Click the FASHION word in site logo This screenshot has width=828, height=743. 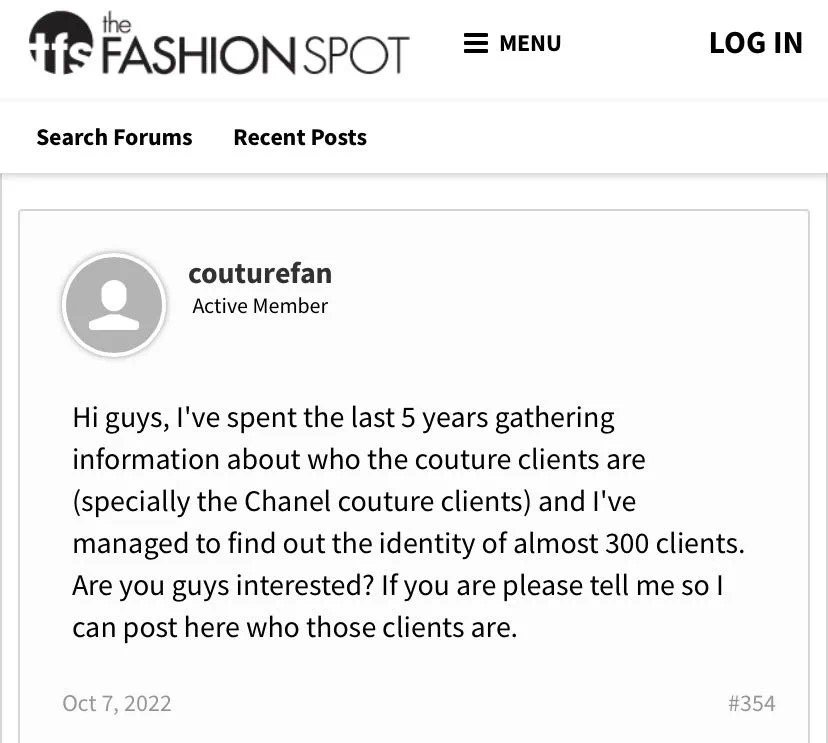tap(198, 54)
